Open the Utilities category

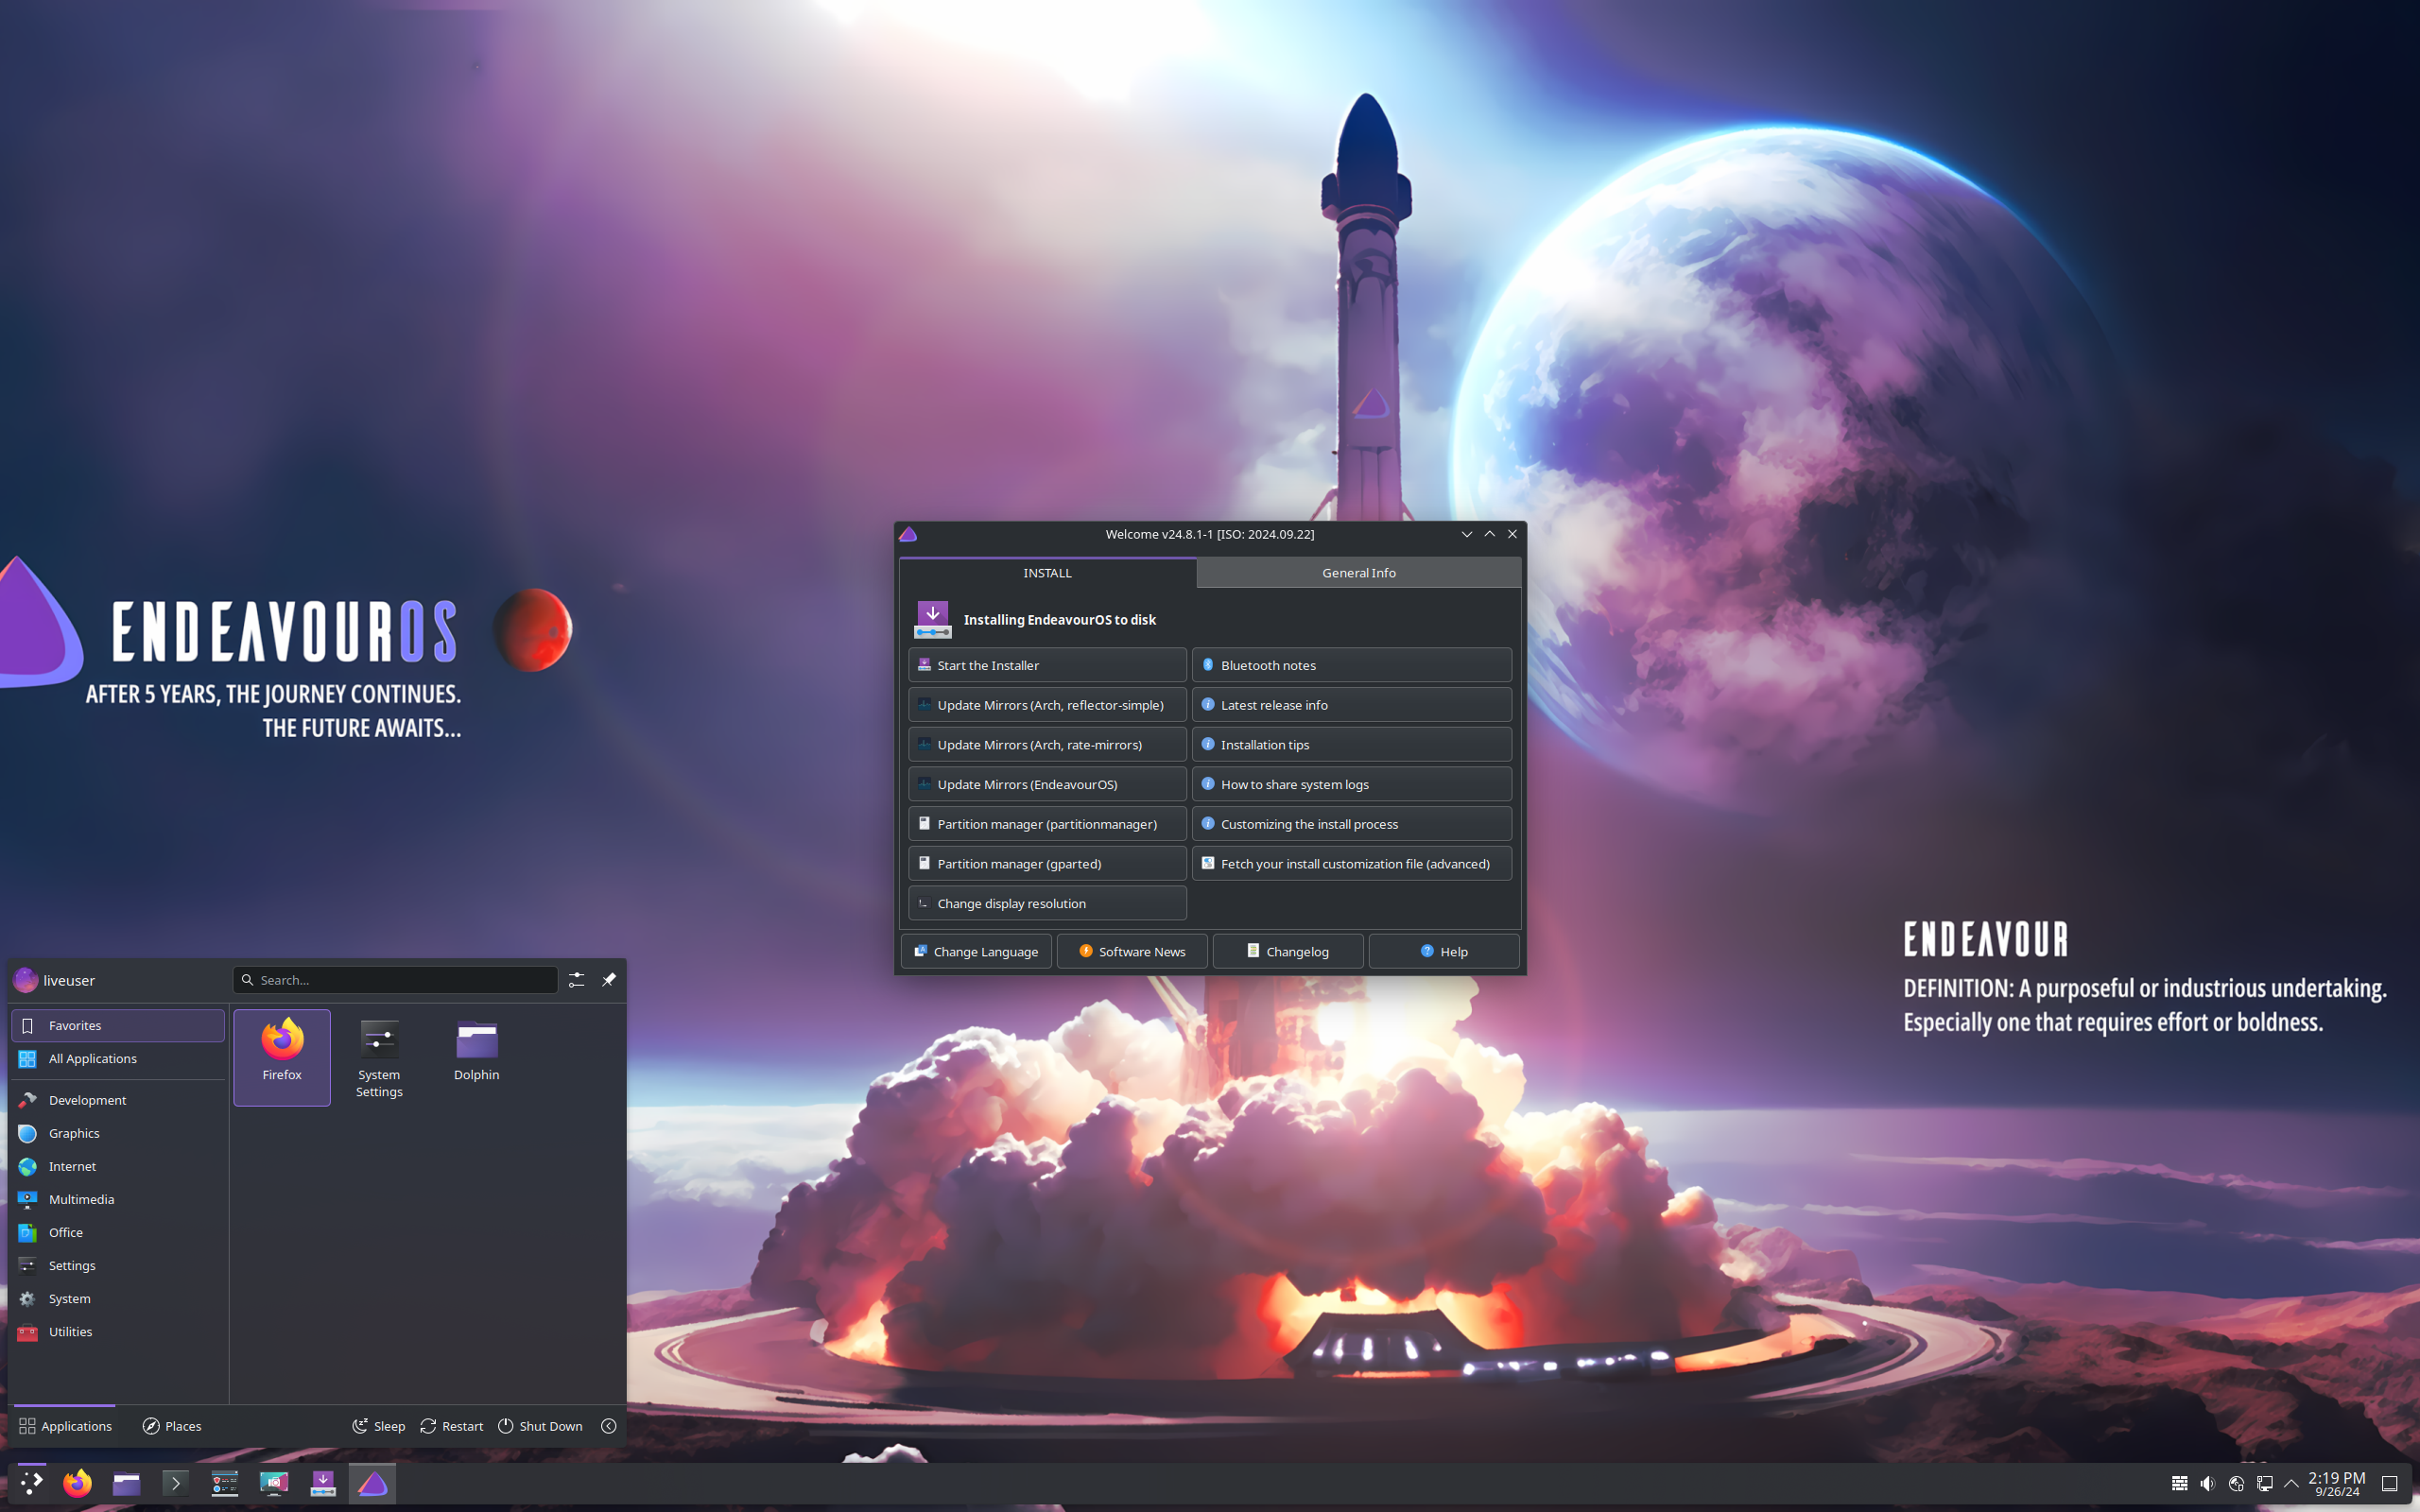(x=118, y=1331)
